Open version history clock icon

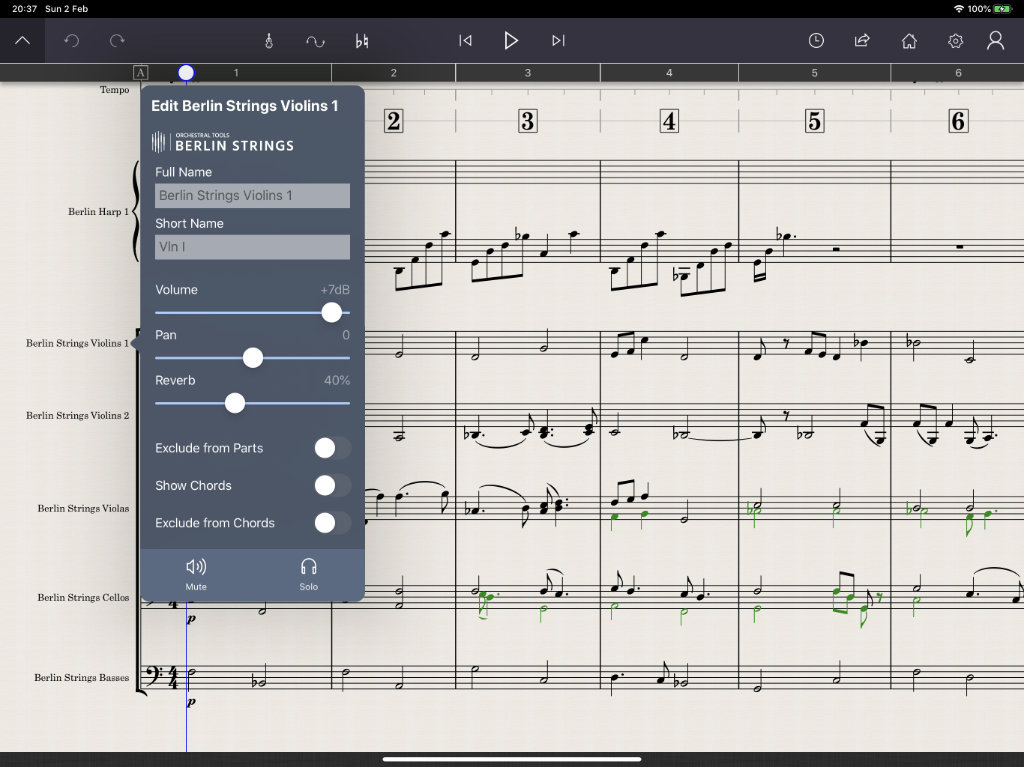point(816,41)
